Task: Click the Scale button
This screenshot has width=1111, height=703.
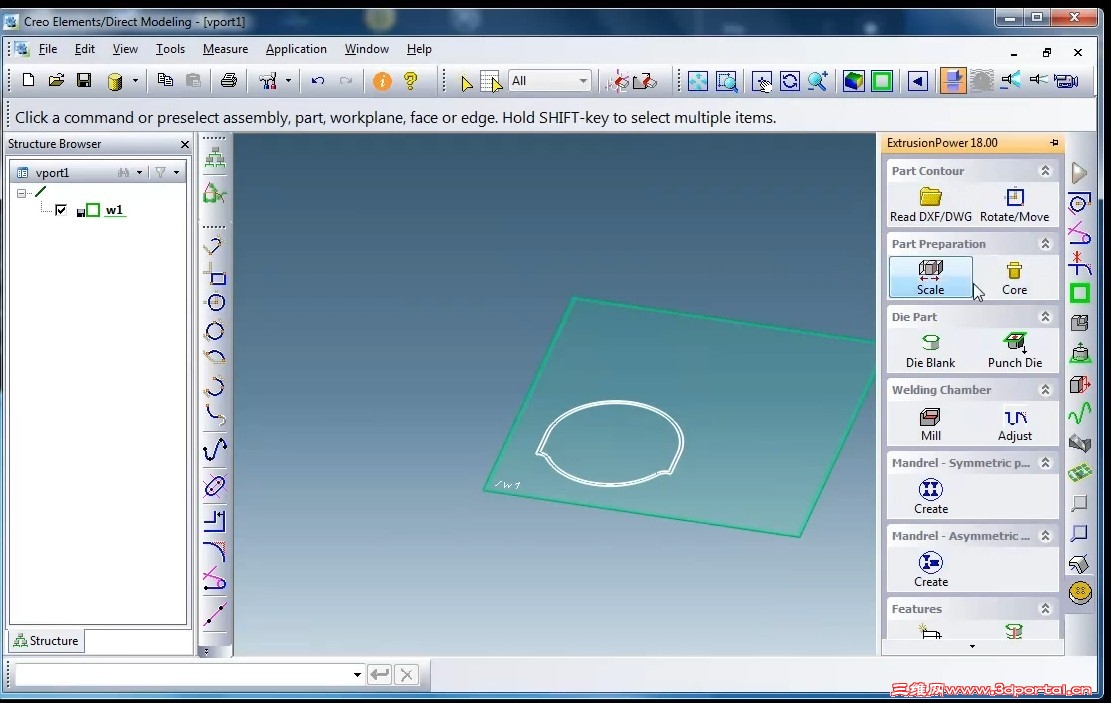Action: (x=930, y=277)
